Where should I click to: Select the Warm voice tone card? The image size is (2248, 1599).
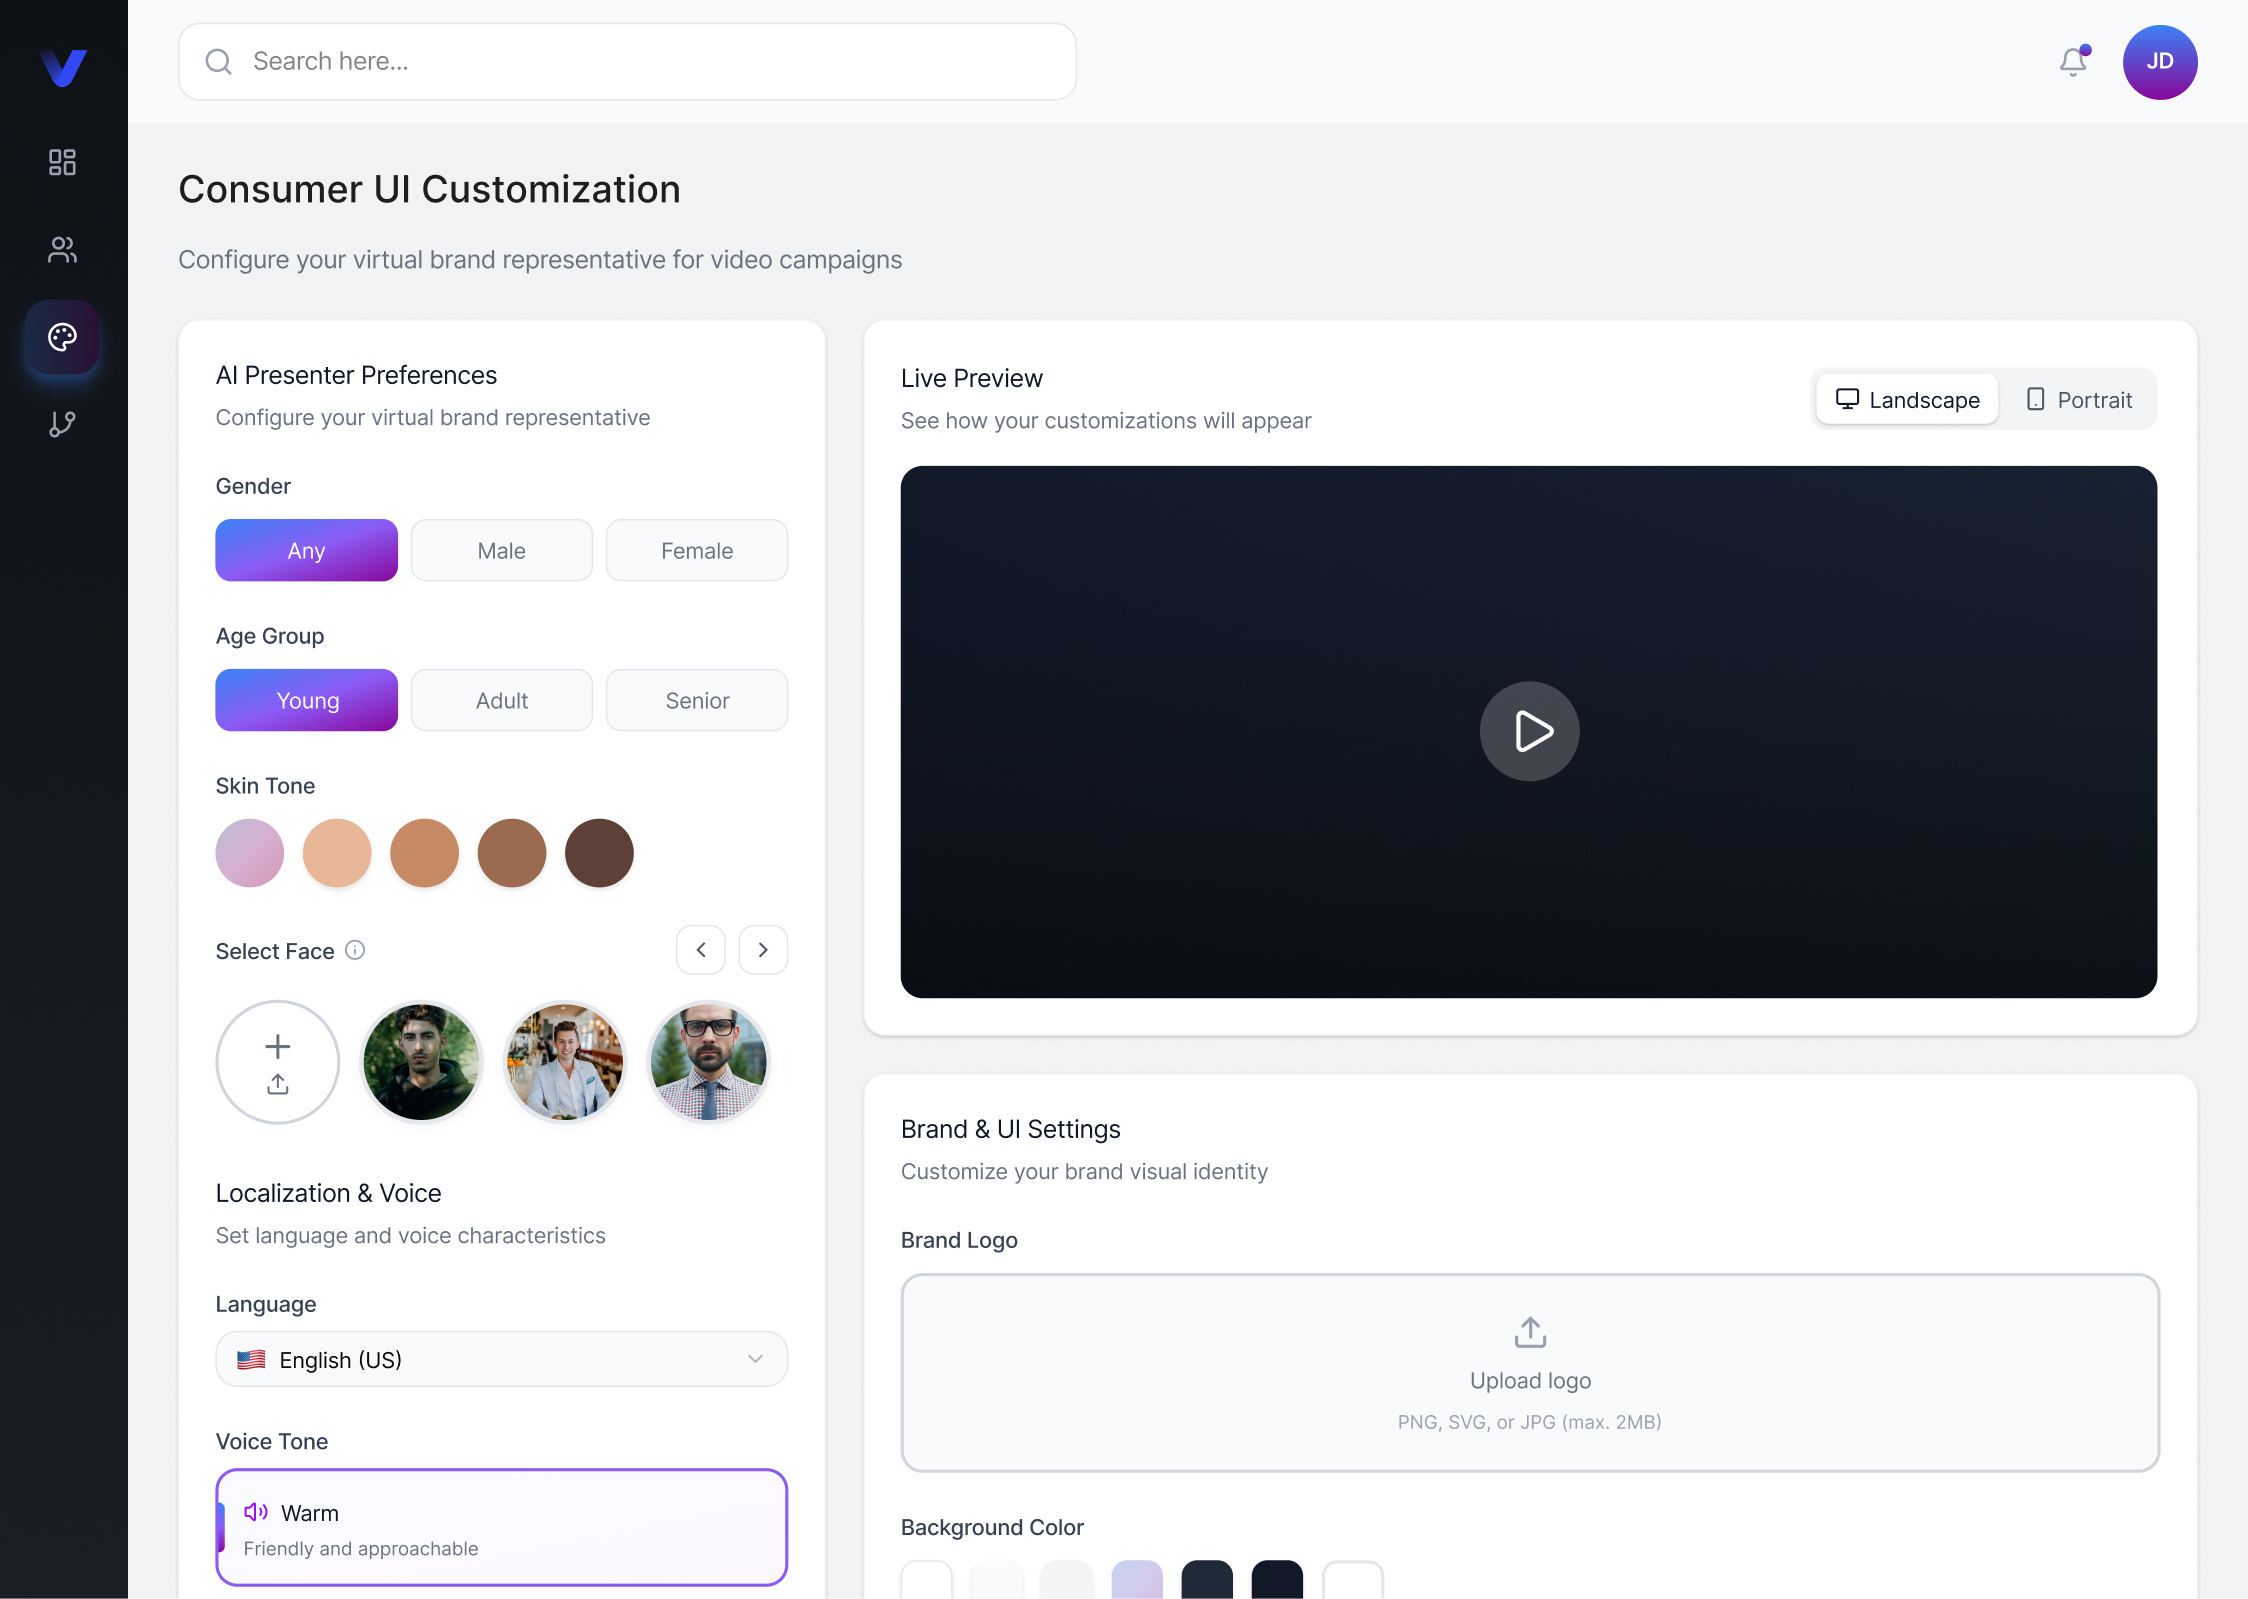[x=502, y=1527]
